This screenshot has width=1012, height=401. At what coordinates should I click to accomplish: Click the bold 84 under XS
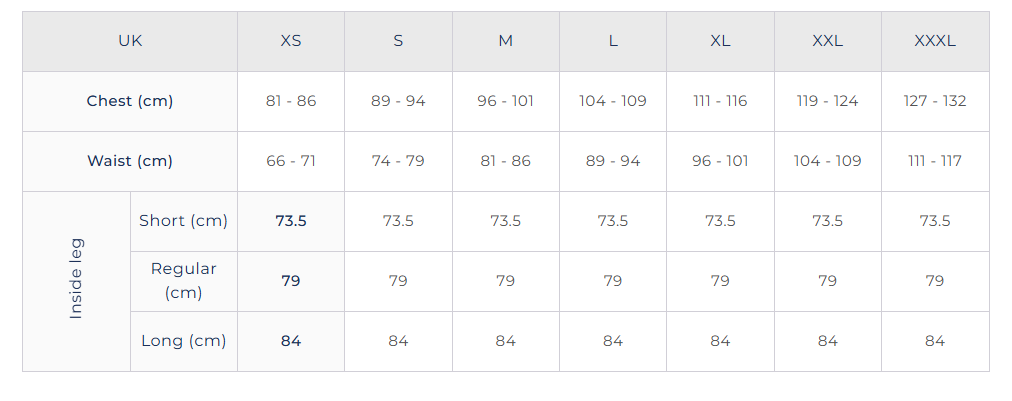(x=291, y=342)
